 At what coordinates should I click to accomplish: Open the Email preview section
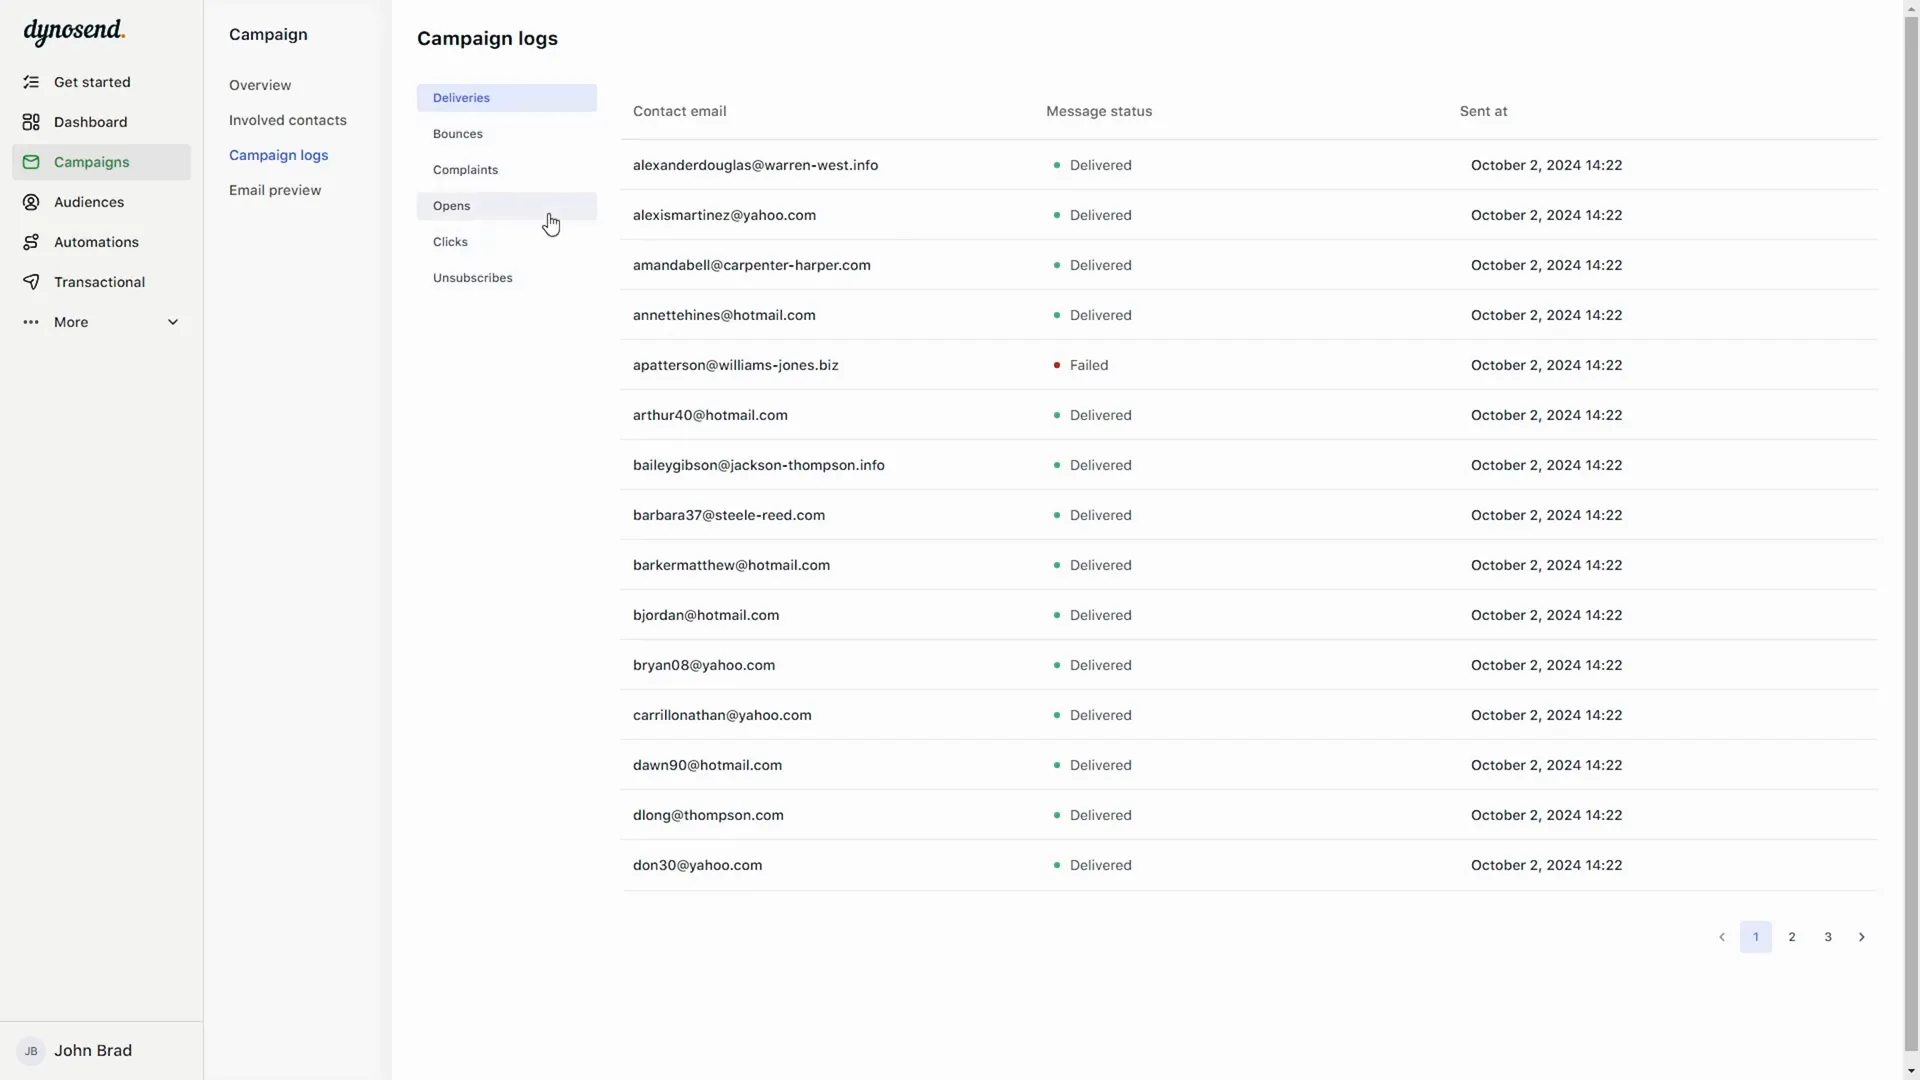[274, 189]
